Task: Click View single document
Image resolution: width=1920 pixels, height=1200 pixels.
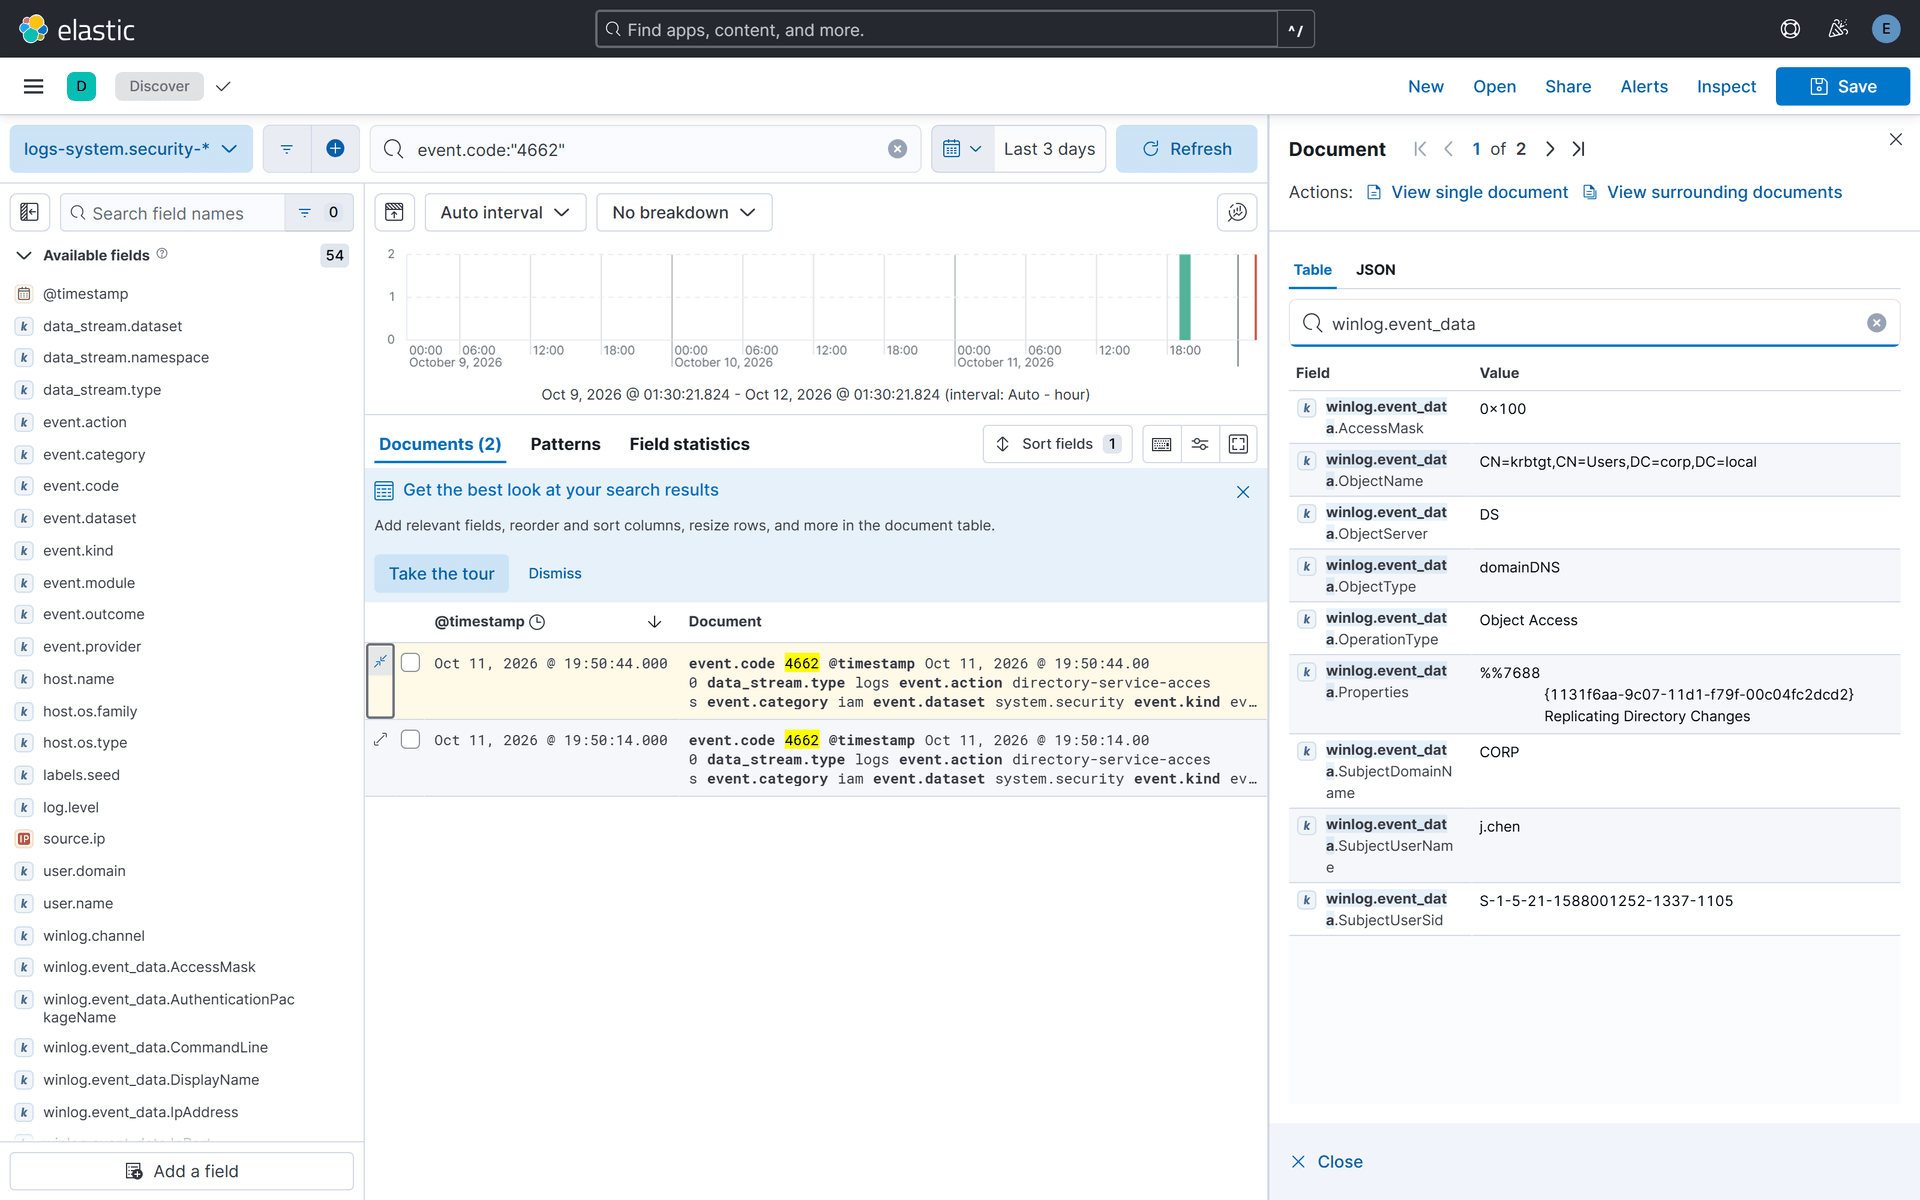Action: point(1467,192)
